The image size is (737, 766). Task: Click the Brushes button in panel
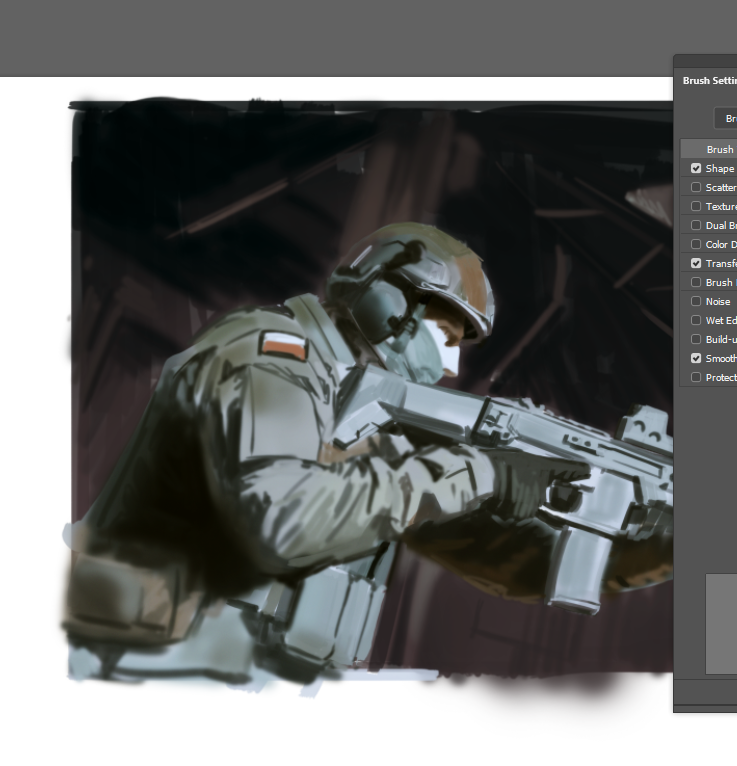click(x=726, y=119)
